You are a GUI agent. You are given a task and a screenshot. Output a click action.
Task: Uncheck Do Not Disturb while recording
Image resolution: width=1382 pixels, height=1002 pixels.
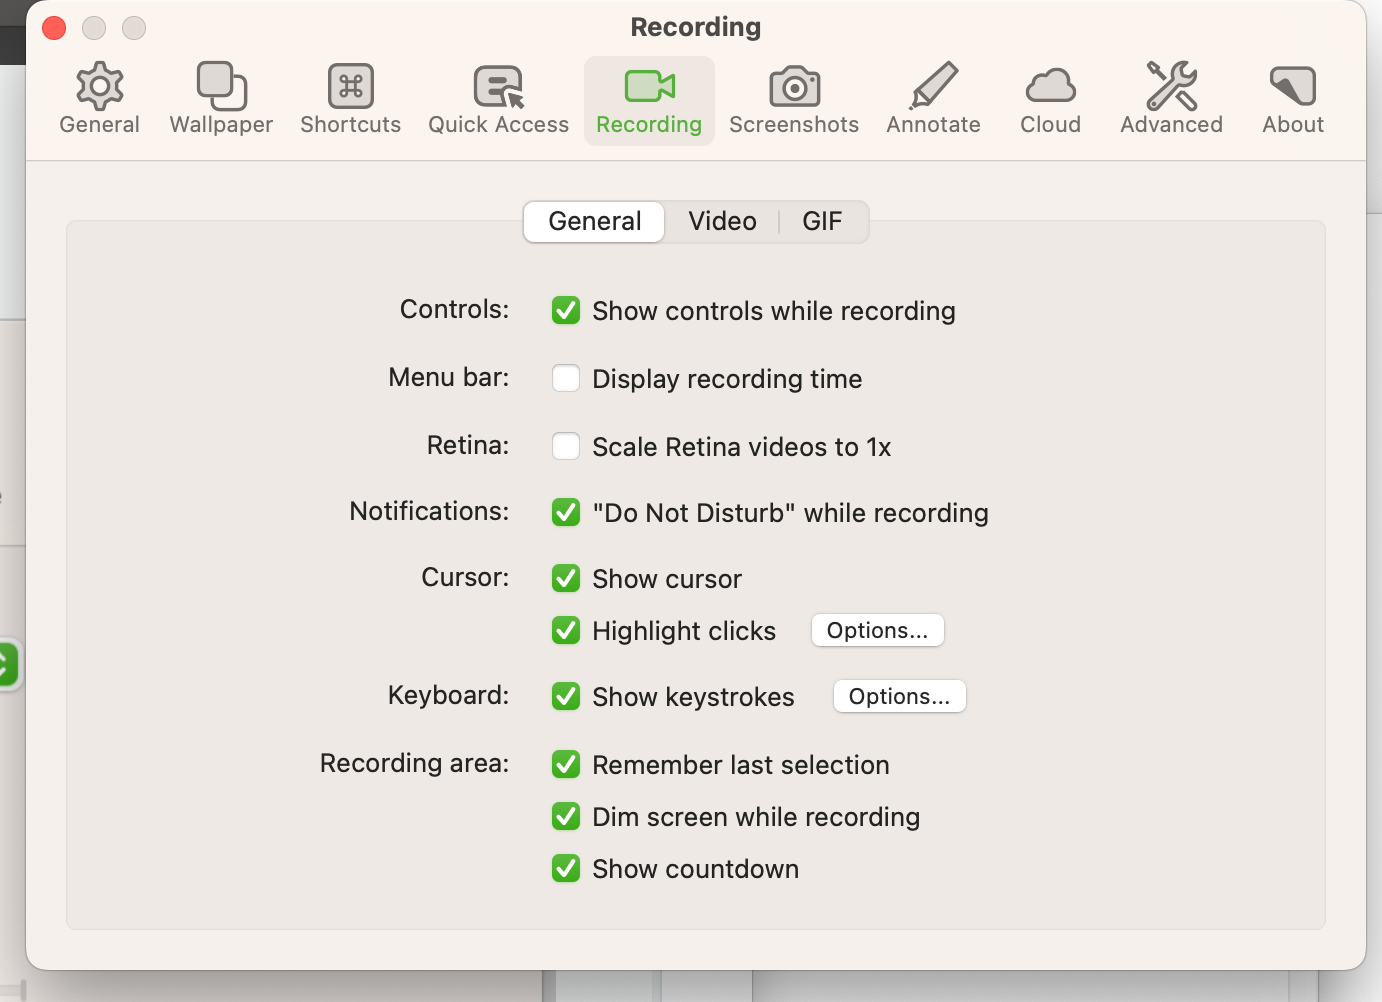(x=566, y=512)
